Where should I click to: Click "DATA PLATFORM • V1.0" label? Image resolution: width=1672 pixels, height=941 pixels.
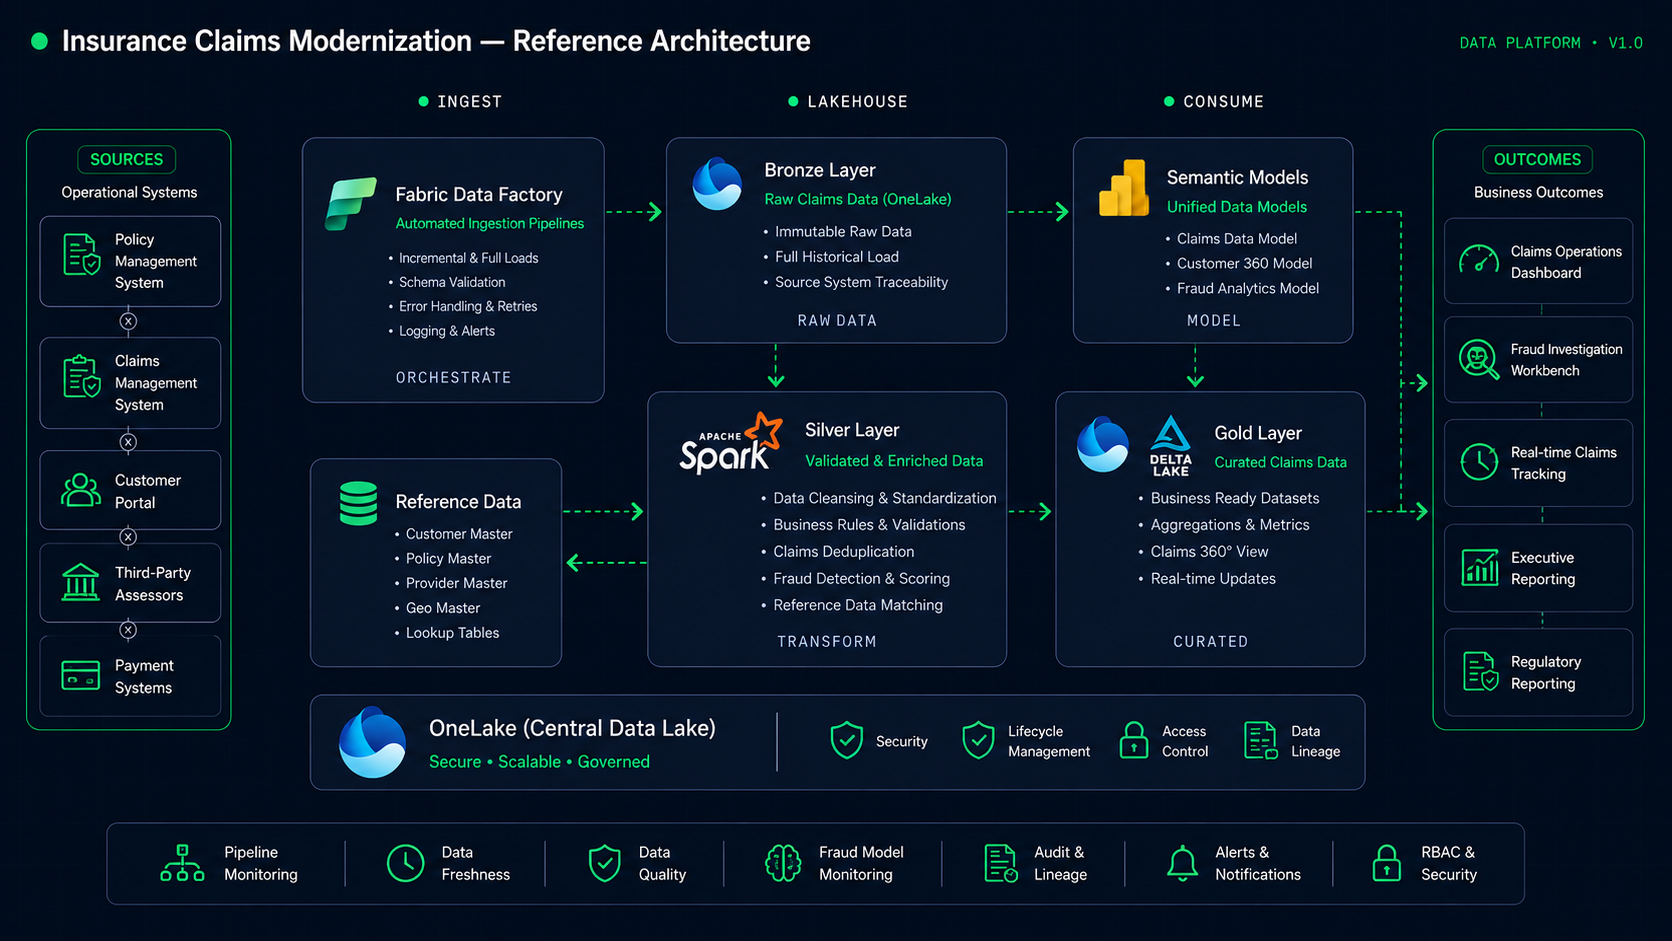pyautogui.click(x=1551, y=43)
